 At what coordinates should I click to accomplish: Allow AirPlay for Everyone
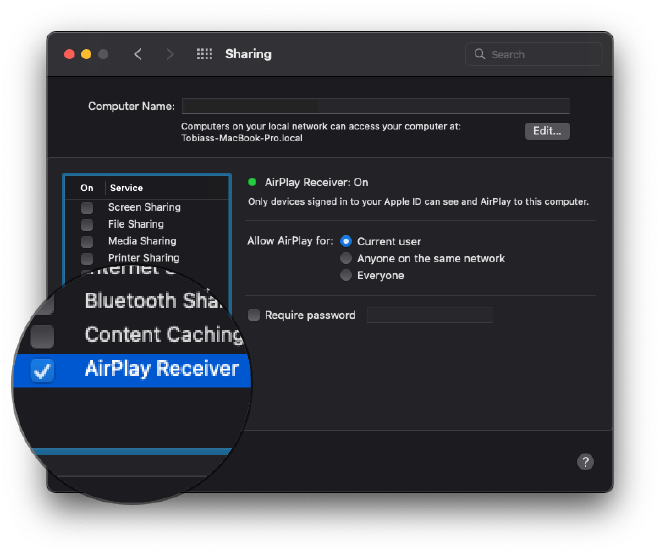point(346,275)
